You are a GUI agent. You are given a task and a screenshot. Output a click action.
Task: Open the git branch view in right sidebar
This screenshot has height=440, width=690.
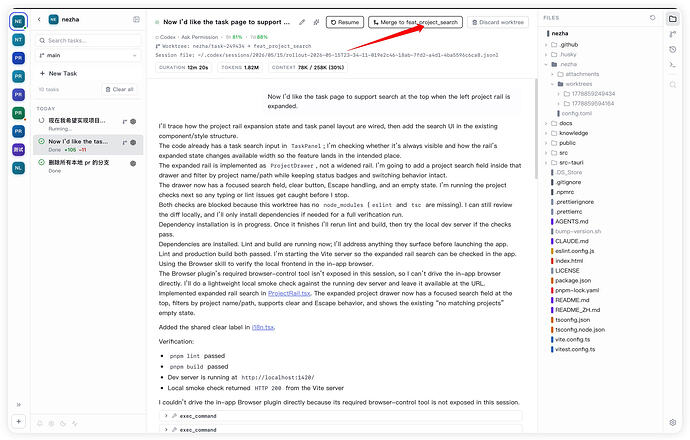pyautogui.click(x=672, y=34)
